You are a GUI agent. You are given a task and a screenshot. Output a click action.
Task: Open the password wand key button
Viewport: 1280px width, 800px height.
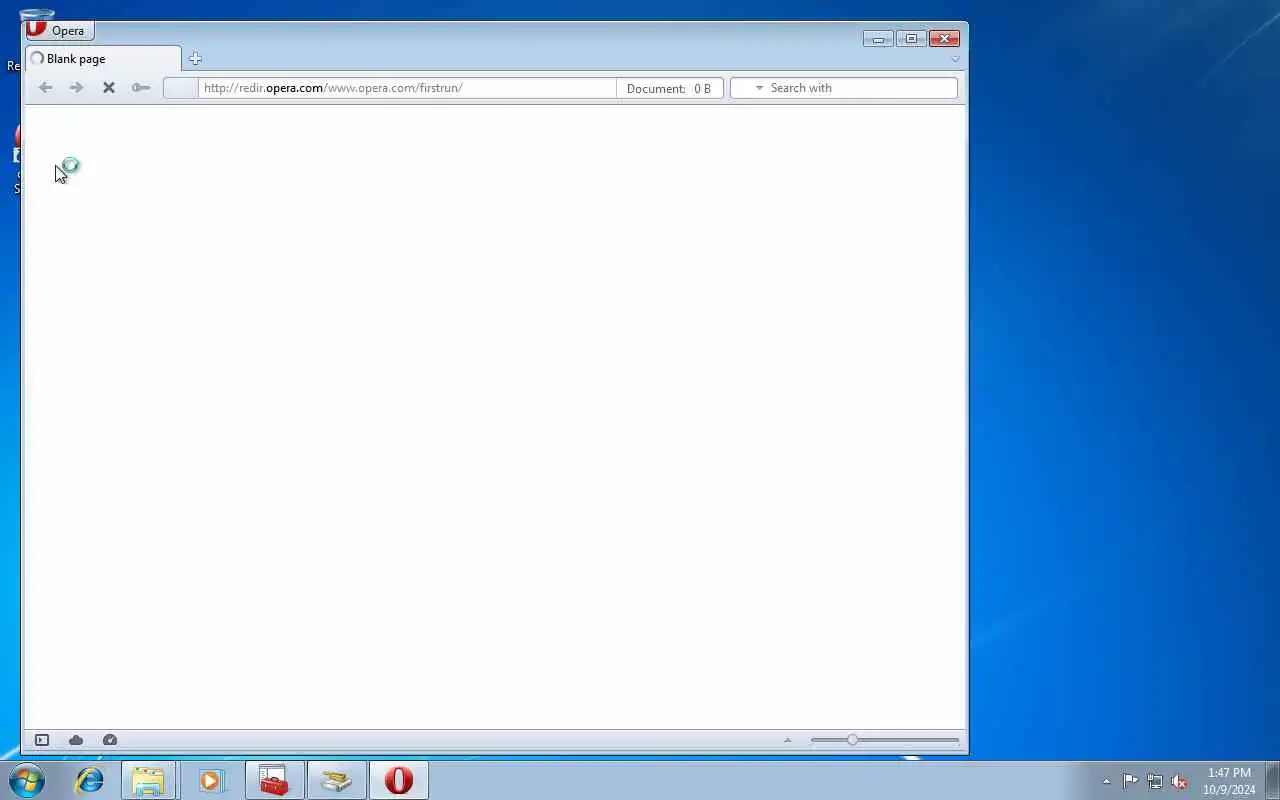pos(141,88)
